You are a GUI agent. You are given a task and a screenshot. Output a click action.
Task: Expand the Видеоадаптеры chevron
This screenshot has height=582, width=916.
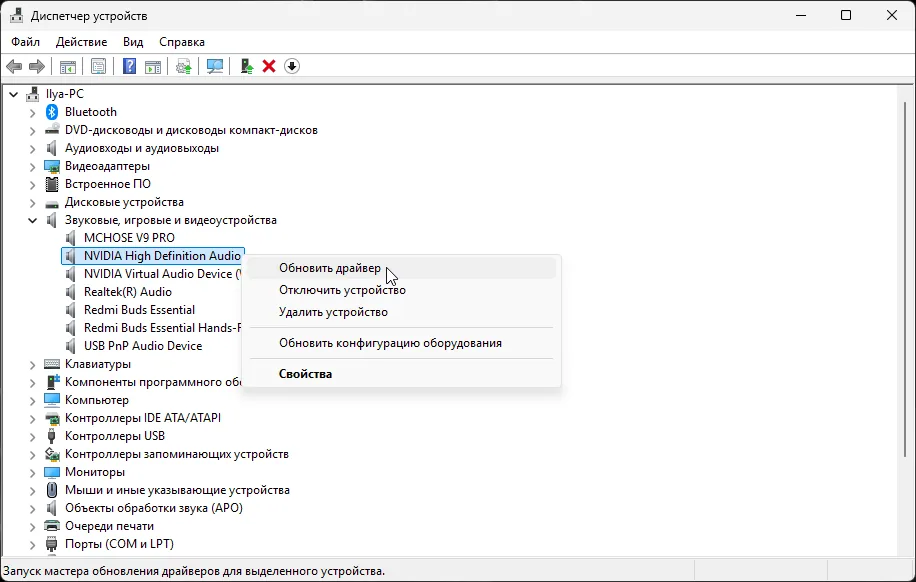coord(33,167)
